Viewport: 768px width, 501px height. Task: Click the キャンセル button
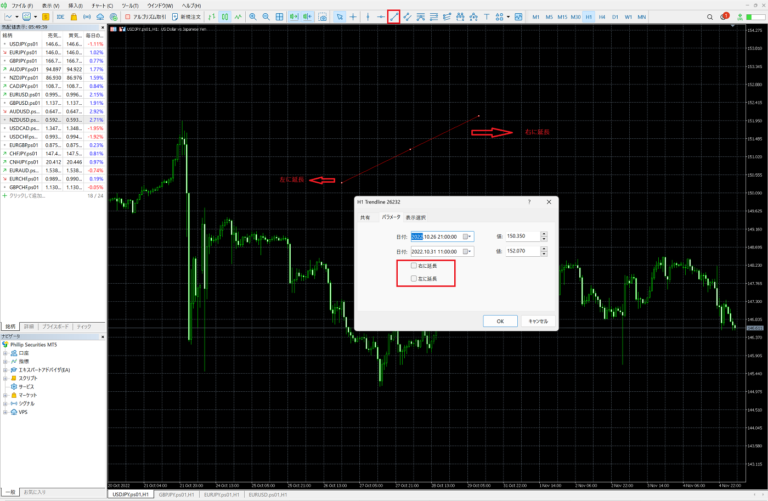click(536, 321)
